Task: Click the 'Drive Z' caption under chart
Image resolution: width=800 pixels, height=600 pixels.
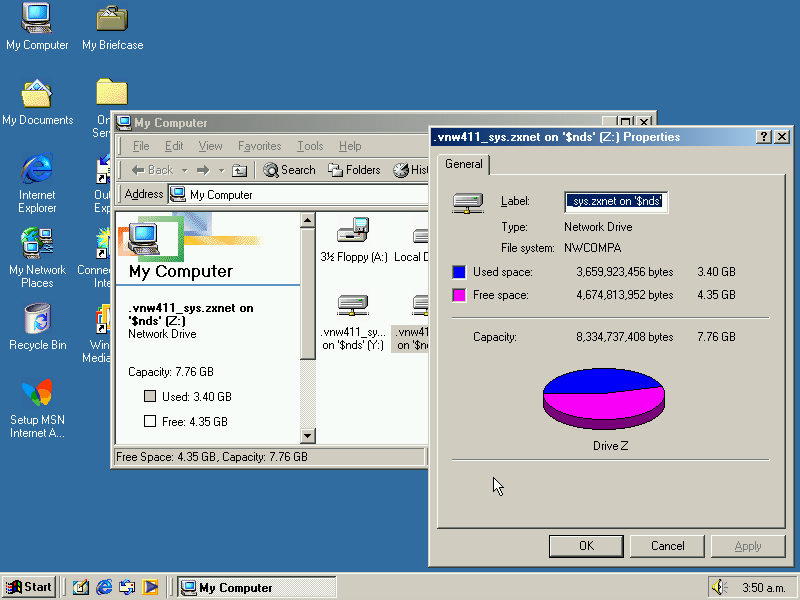Action: pyautogui.click(x=610, y=446)
